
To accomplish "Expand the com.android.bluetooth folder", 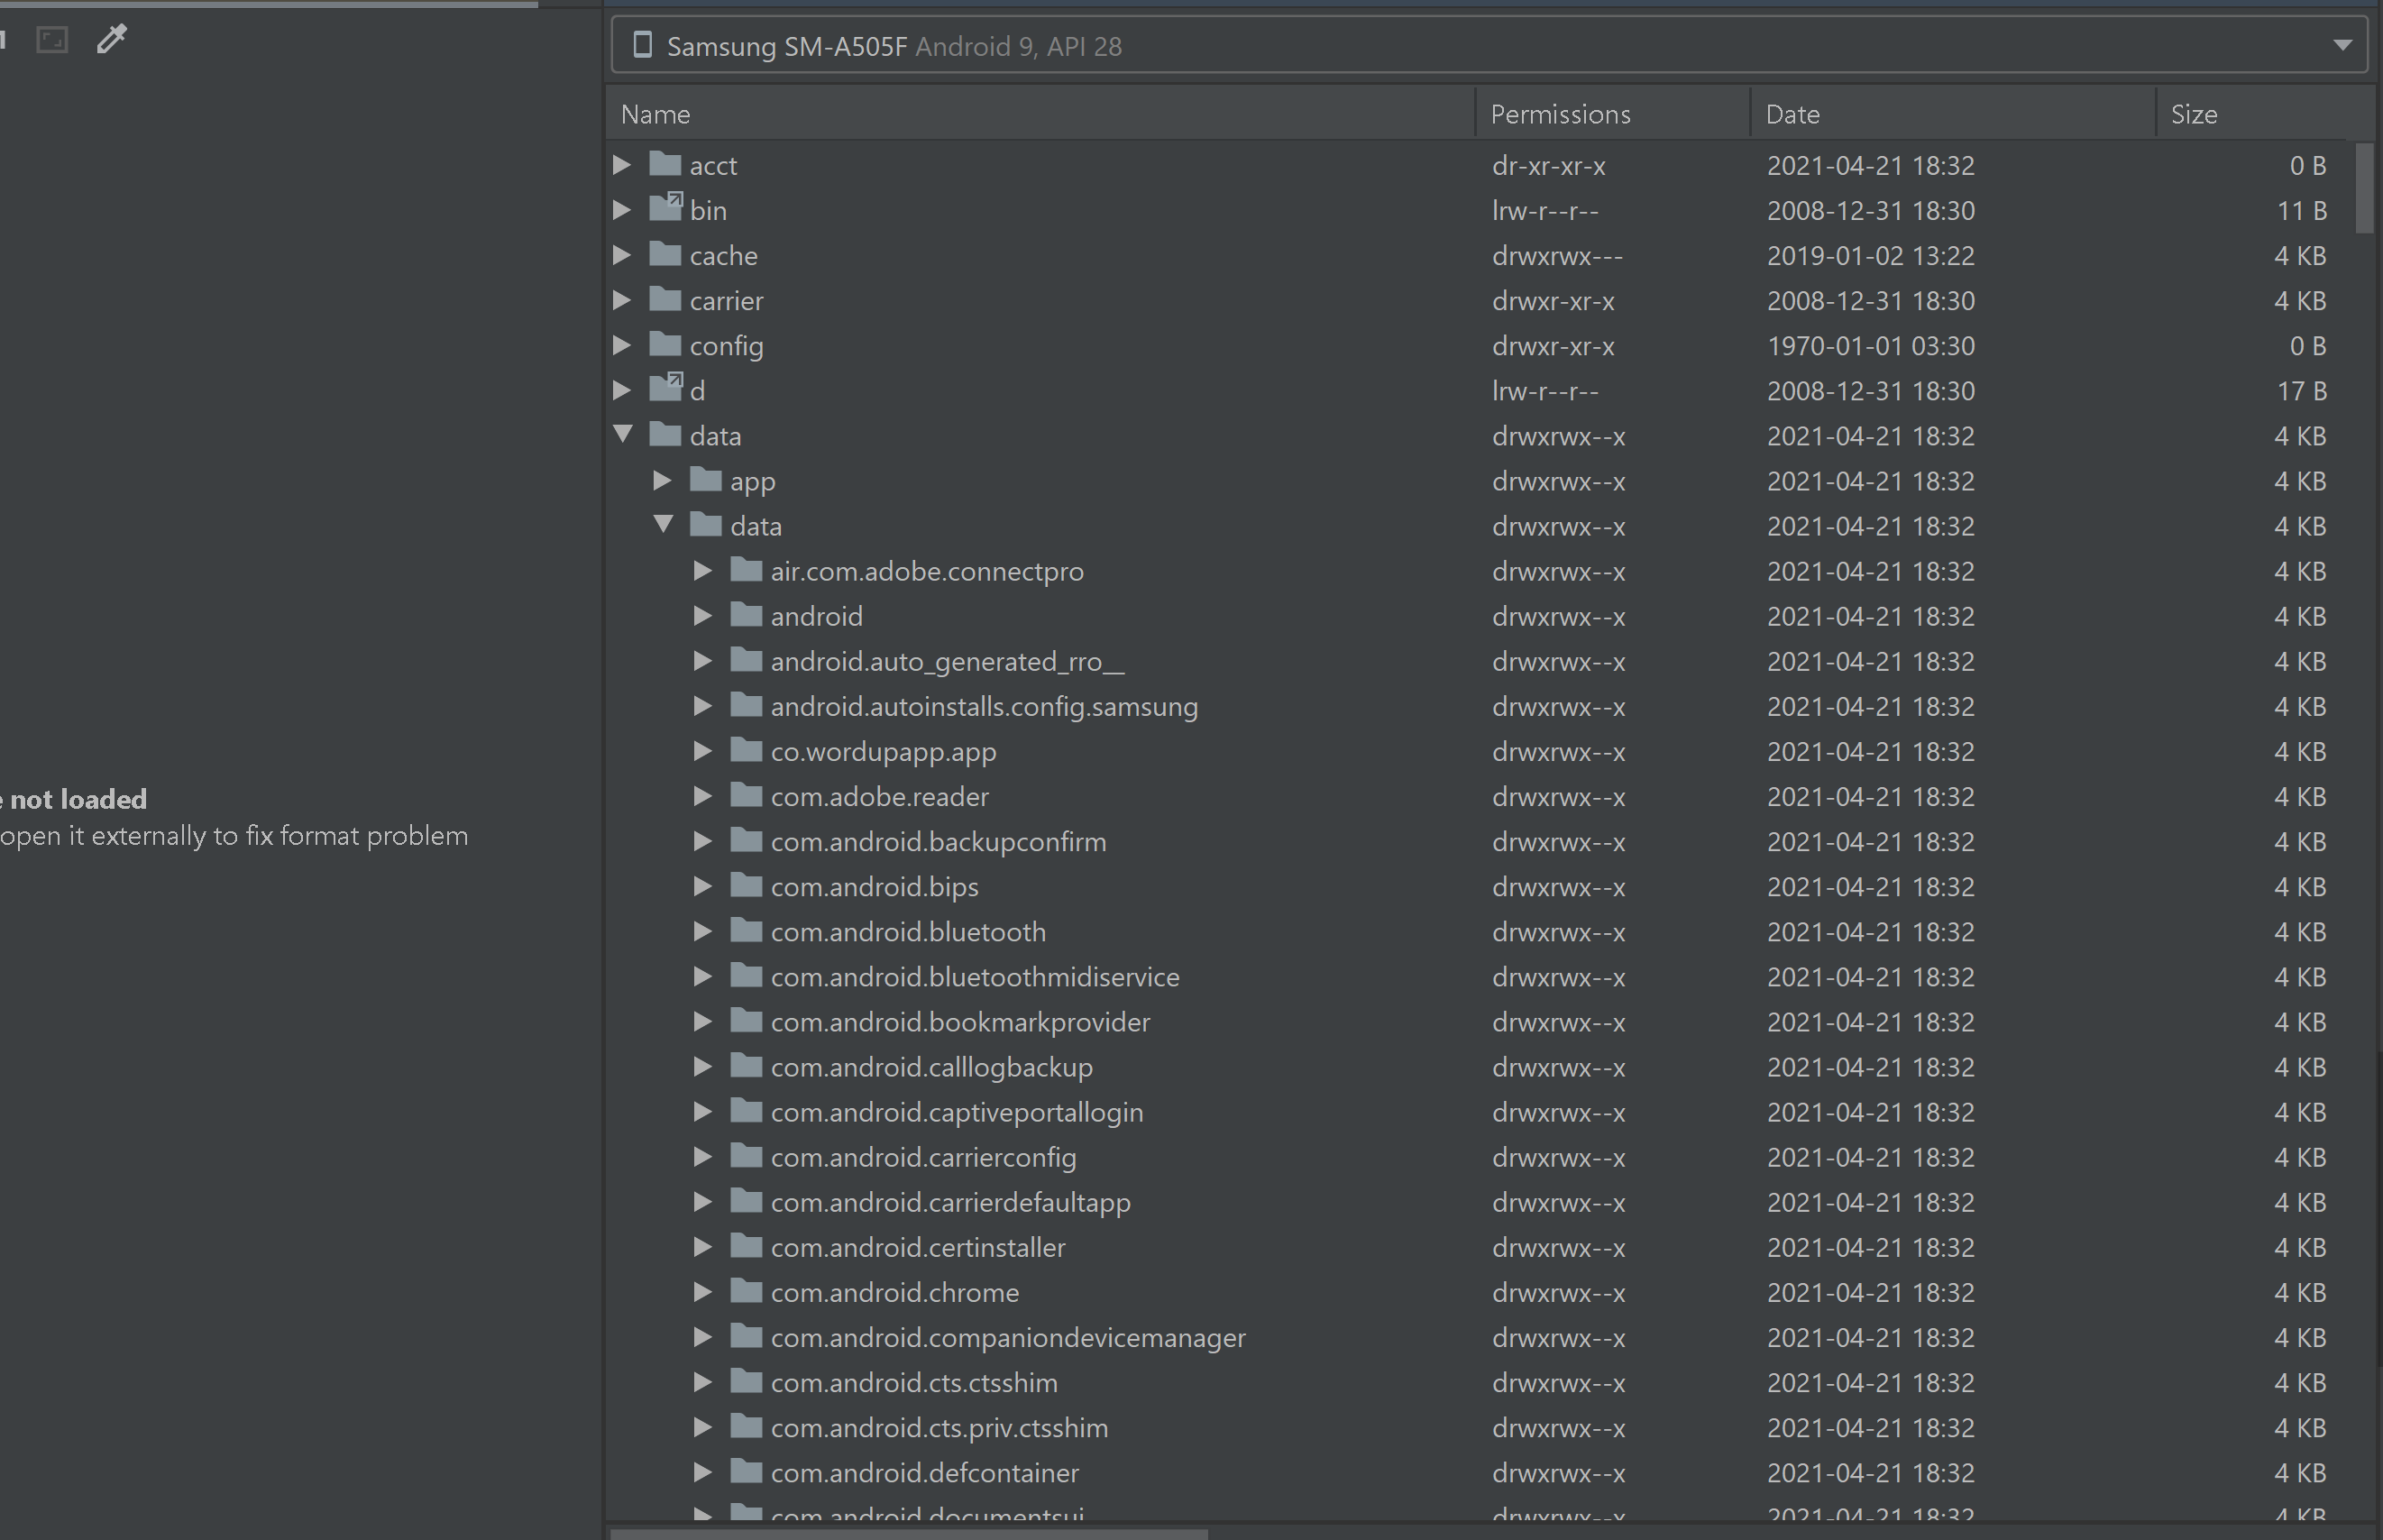I will [702, 931].
